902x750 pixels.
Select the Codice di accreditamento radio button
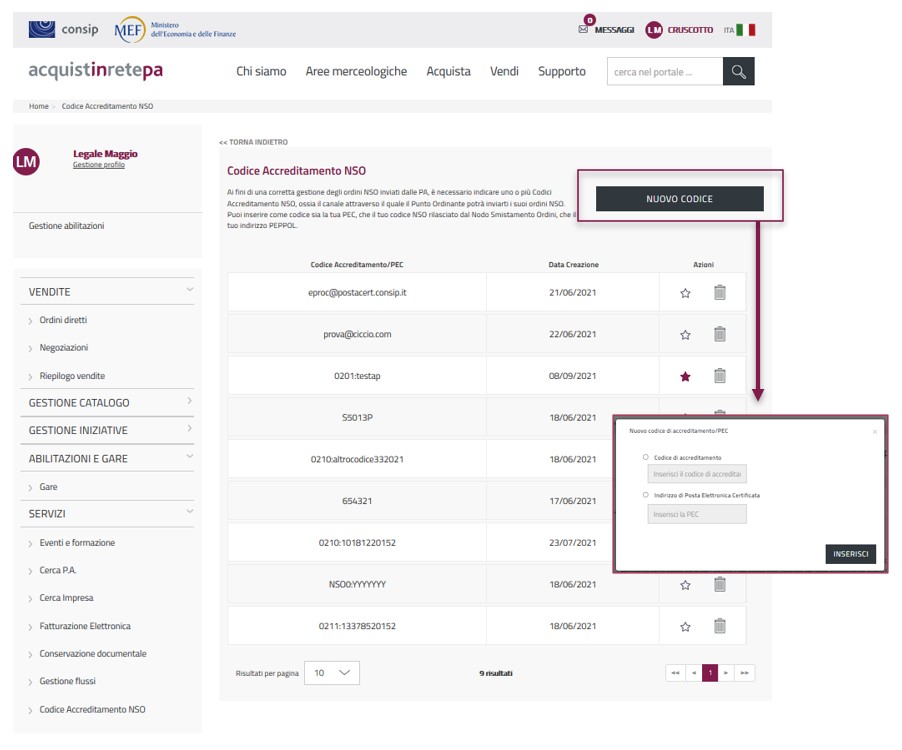pyautogui.click(x=646, y=457)
